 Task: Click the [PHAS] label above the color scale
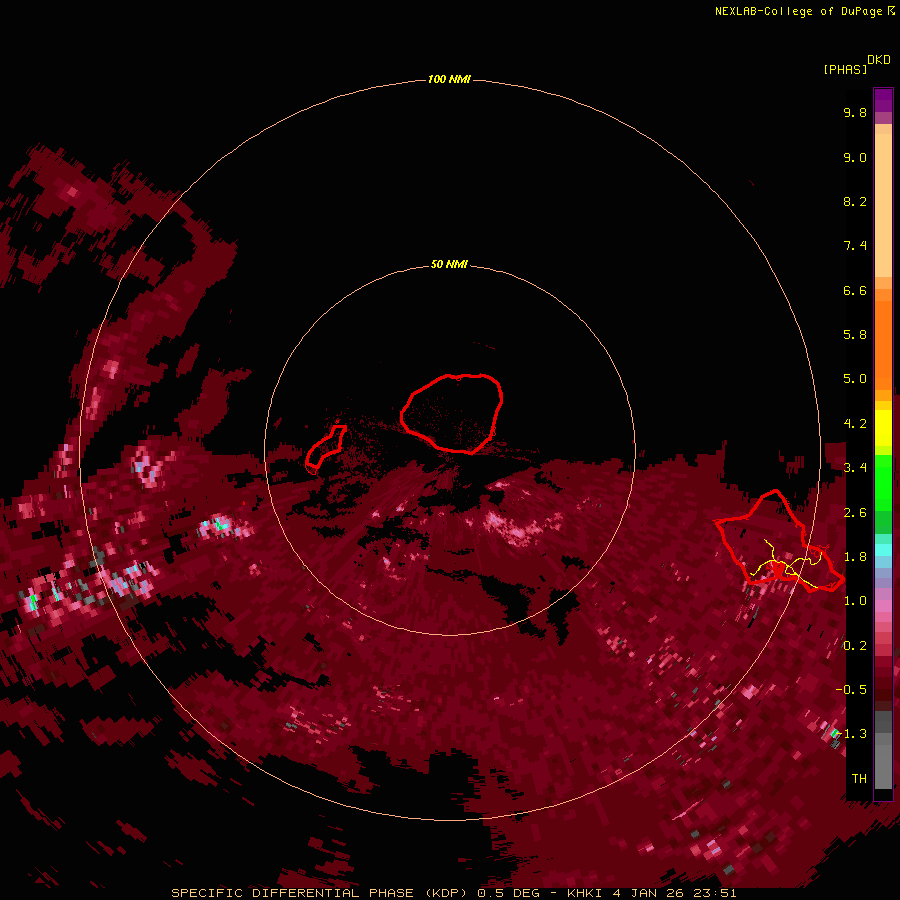(845, 69)
